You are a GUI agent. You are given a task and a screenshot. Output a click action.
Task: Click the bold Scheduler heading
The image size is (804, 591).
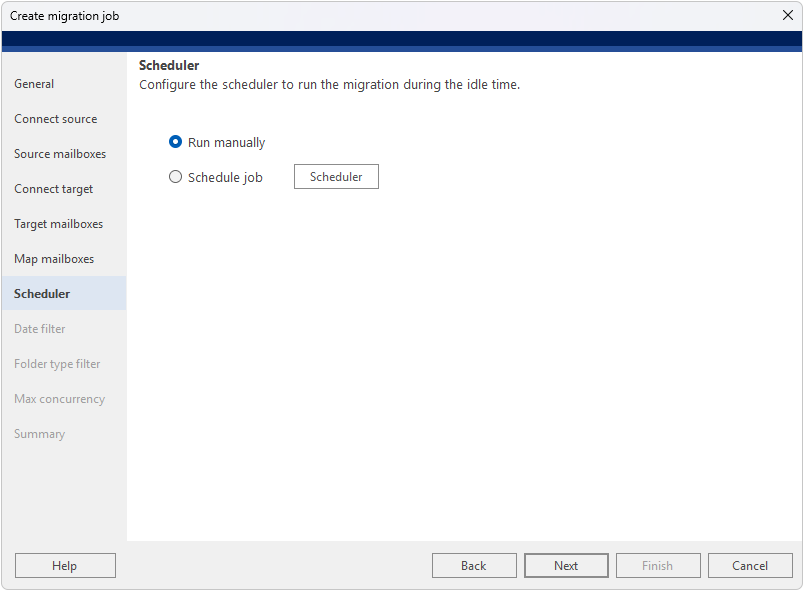pos(169,65)
